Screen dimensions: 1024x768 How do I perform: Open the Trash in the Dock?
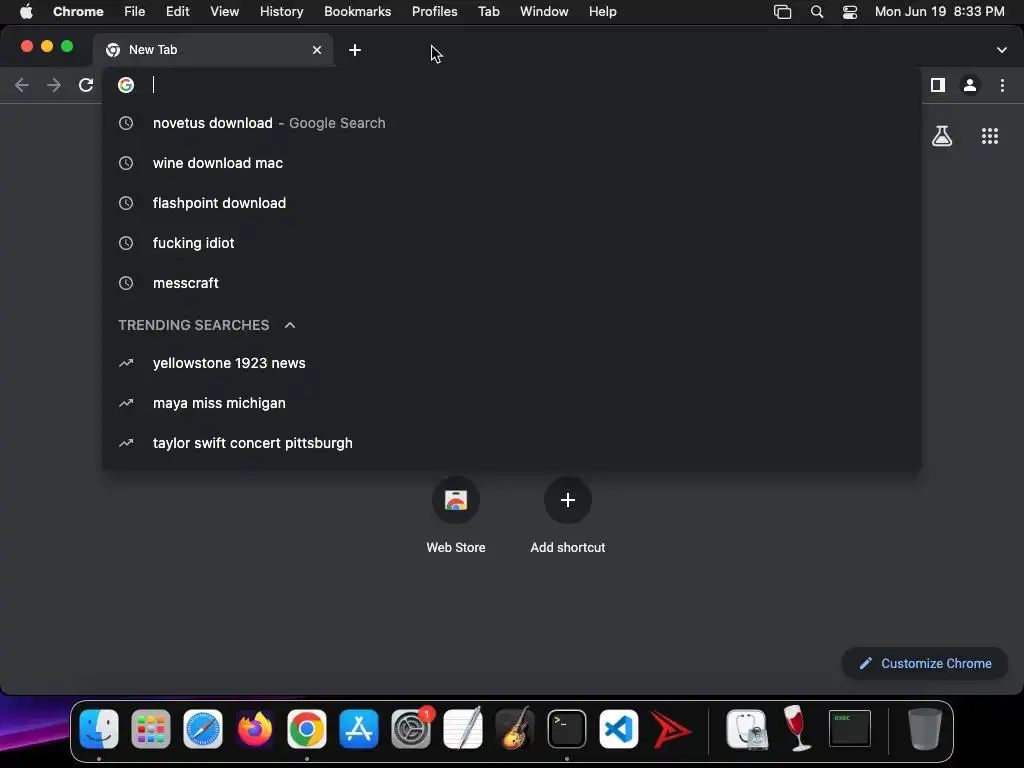tap(925, 729)
